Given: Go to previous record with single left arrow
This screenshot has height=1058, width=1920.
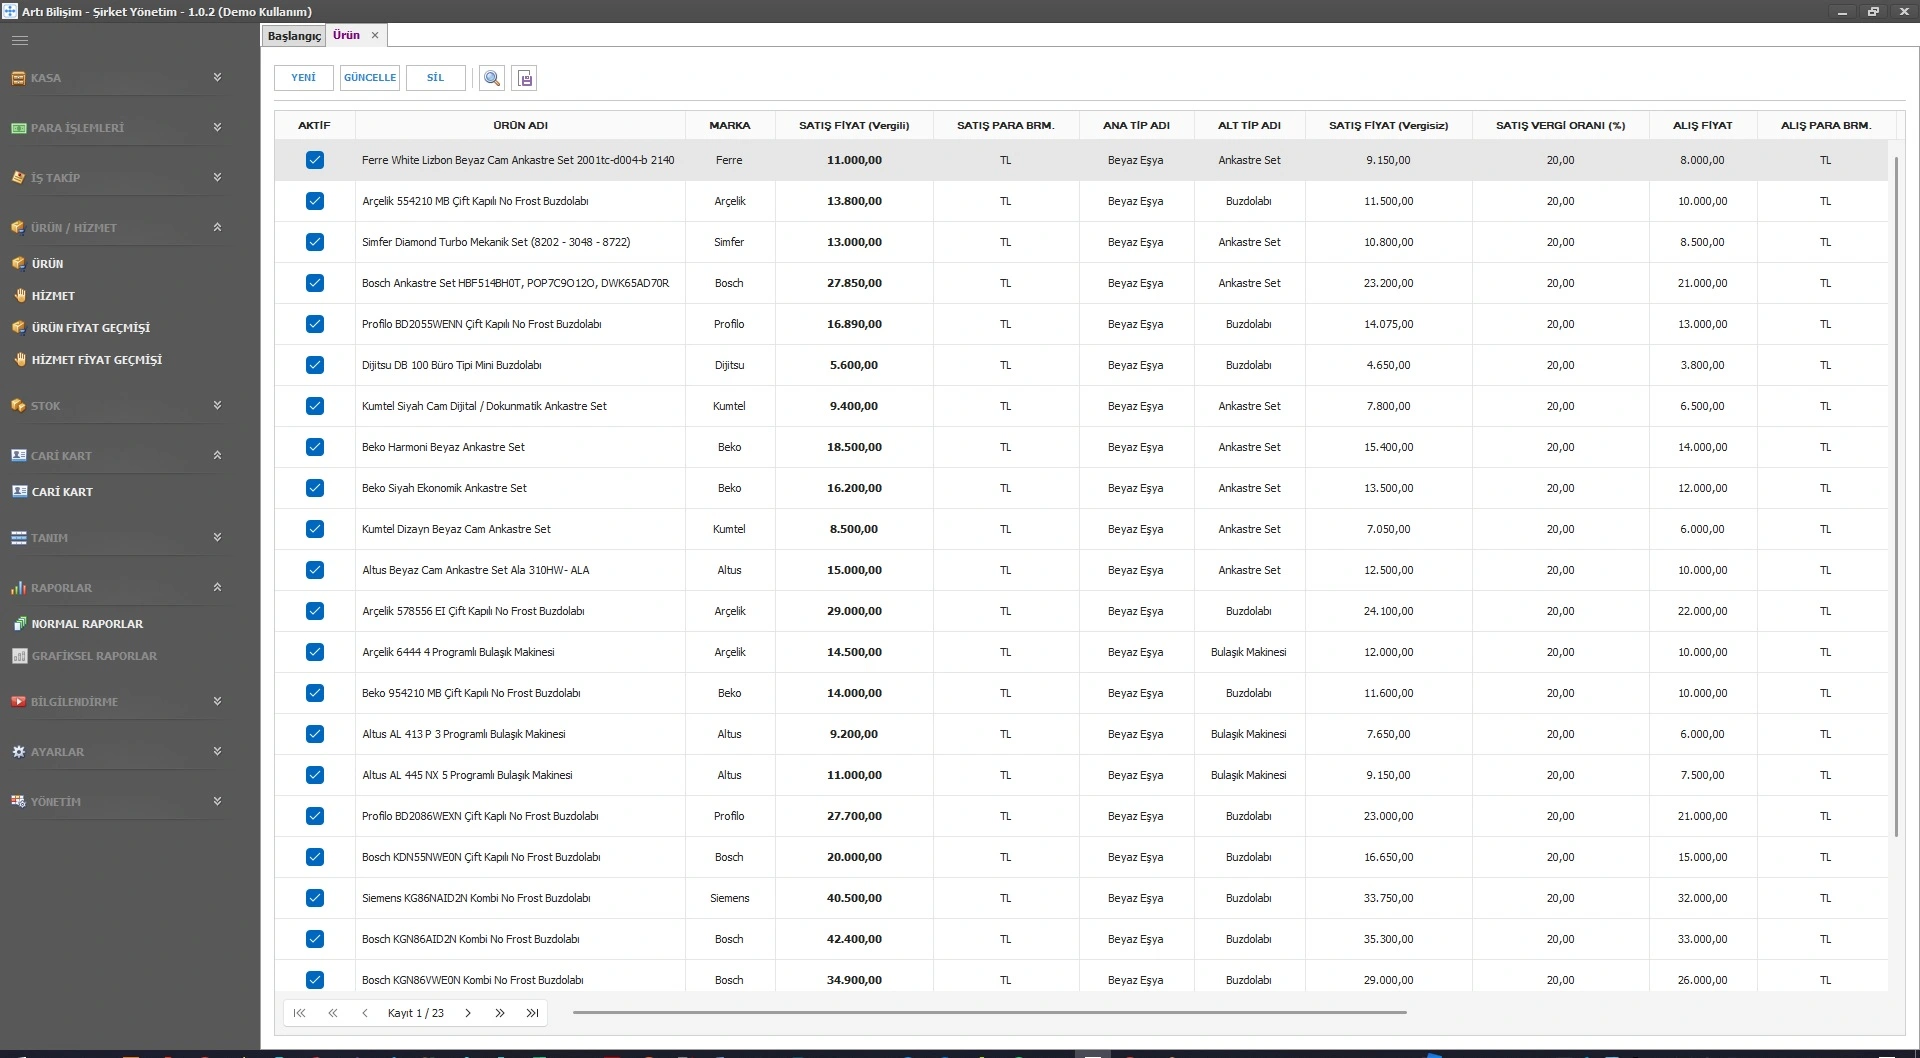Looking at the screenshot, I should click(x=365, y=1013).
